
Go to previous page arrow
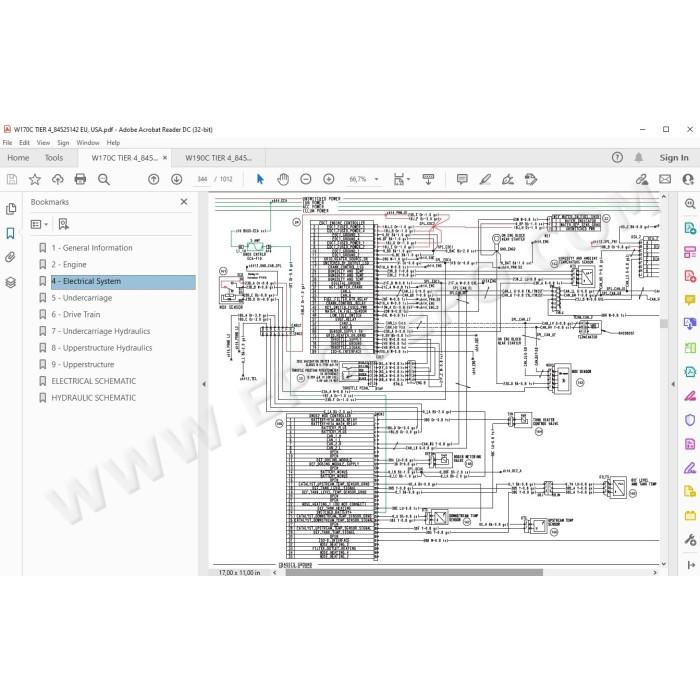point(154,179)
